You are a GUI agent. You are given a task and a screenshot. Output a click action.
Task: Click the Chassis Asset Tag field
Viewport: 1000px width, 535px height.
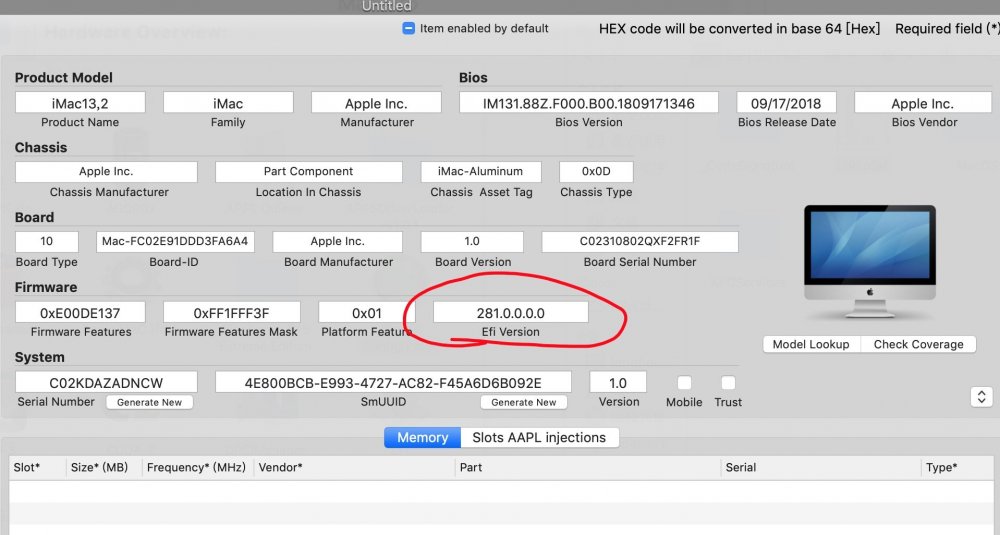point(481,172)
